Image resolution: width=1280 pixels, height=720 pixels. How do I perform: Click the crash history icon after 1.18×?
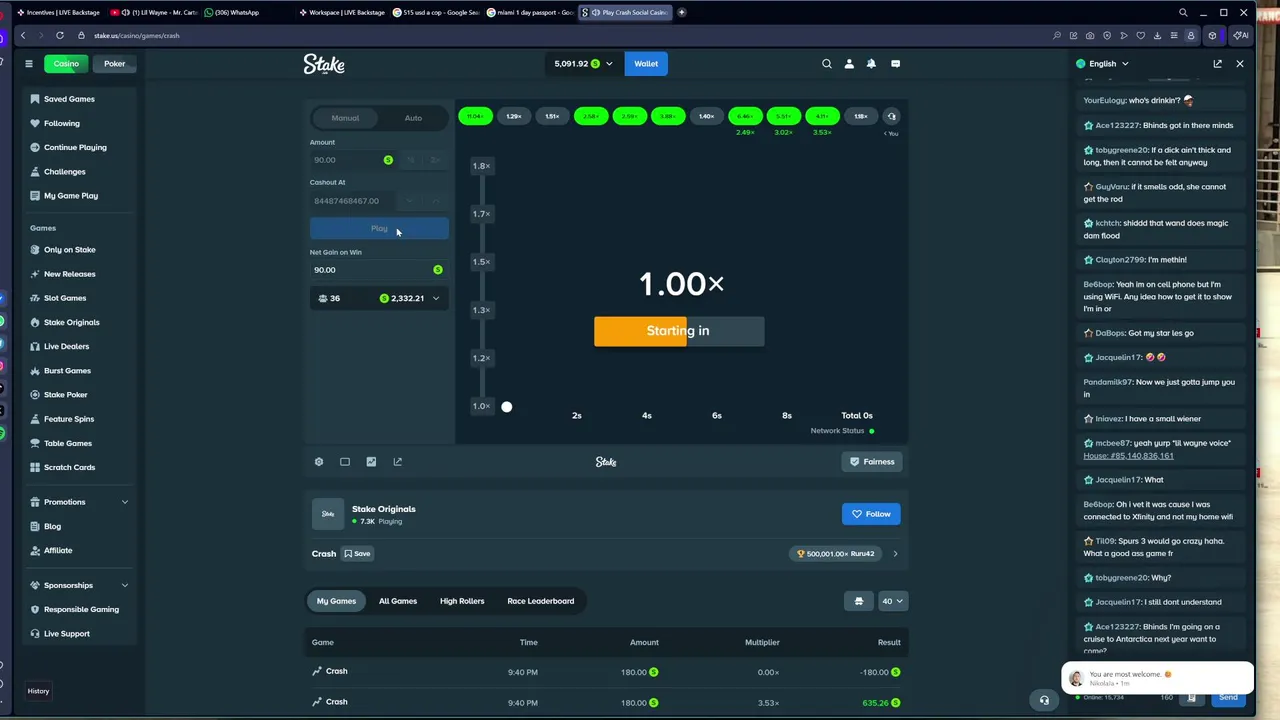891,116
